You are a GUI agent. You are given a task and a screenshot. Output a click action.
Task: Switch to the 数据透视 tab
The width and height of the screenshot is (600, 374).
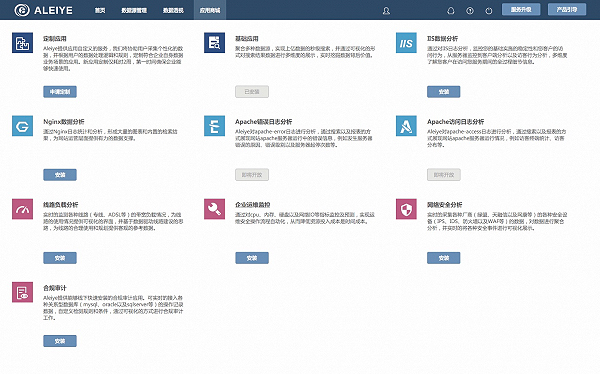pos(173,10)
